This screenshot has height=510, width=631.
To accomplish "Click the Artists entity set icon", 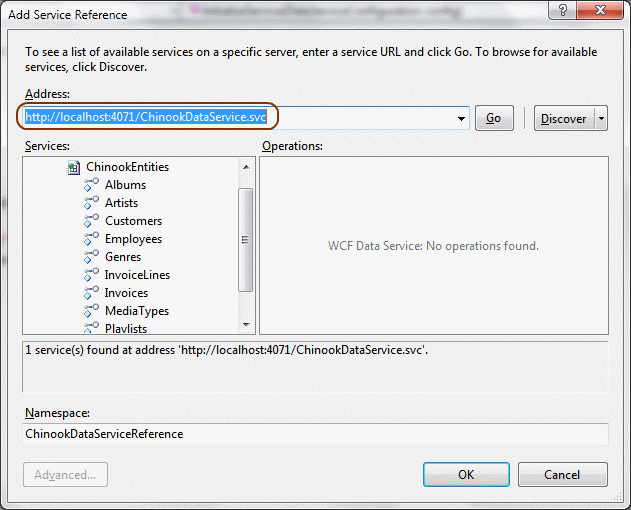I will tap(91, 203).
